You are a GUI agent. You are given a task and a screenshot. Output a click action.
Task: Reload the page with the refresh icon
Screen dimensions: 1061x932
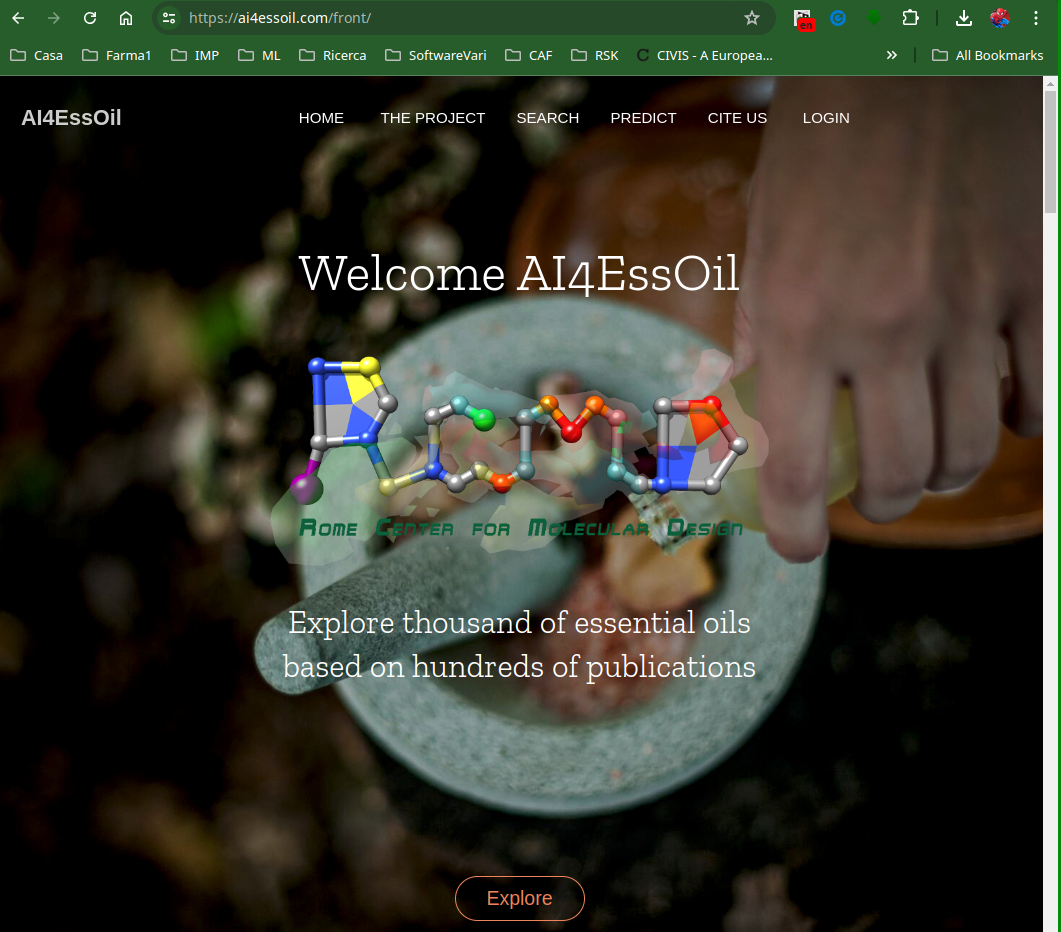pos(90,18)
